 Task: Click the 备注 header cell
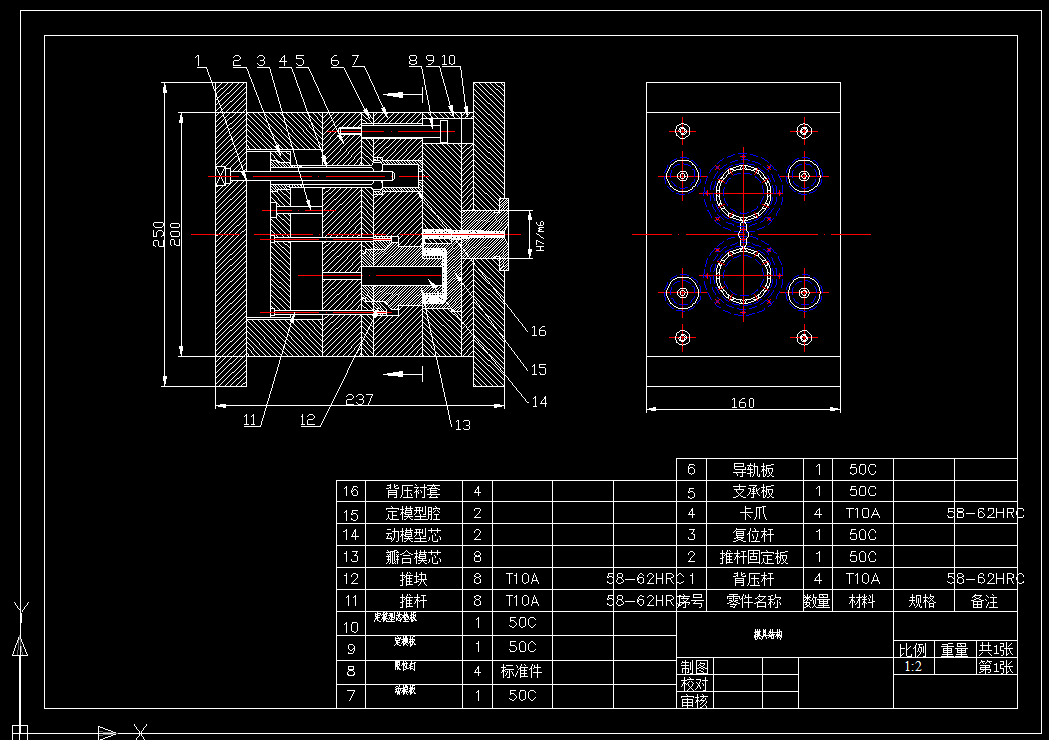click(x=985, y=602)
